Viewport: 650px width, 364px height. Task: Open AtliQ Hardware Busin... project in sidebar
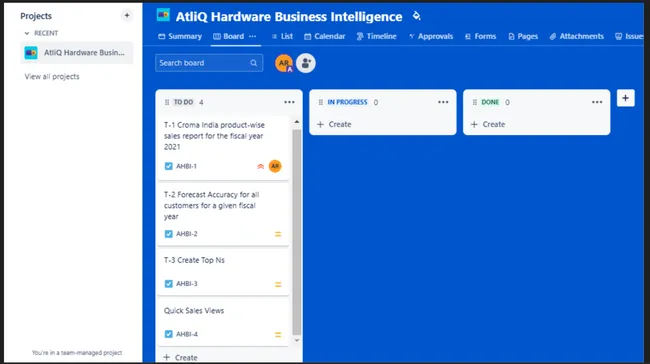(77, 53)
